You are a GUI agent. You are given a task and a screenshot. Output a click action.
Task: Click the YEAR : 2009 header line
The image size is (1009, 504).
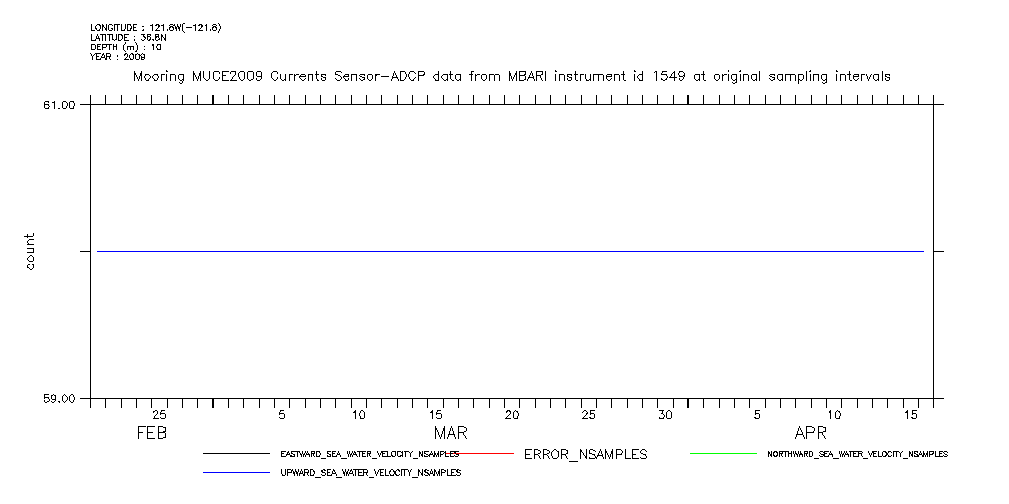118,57
